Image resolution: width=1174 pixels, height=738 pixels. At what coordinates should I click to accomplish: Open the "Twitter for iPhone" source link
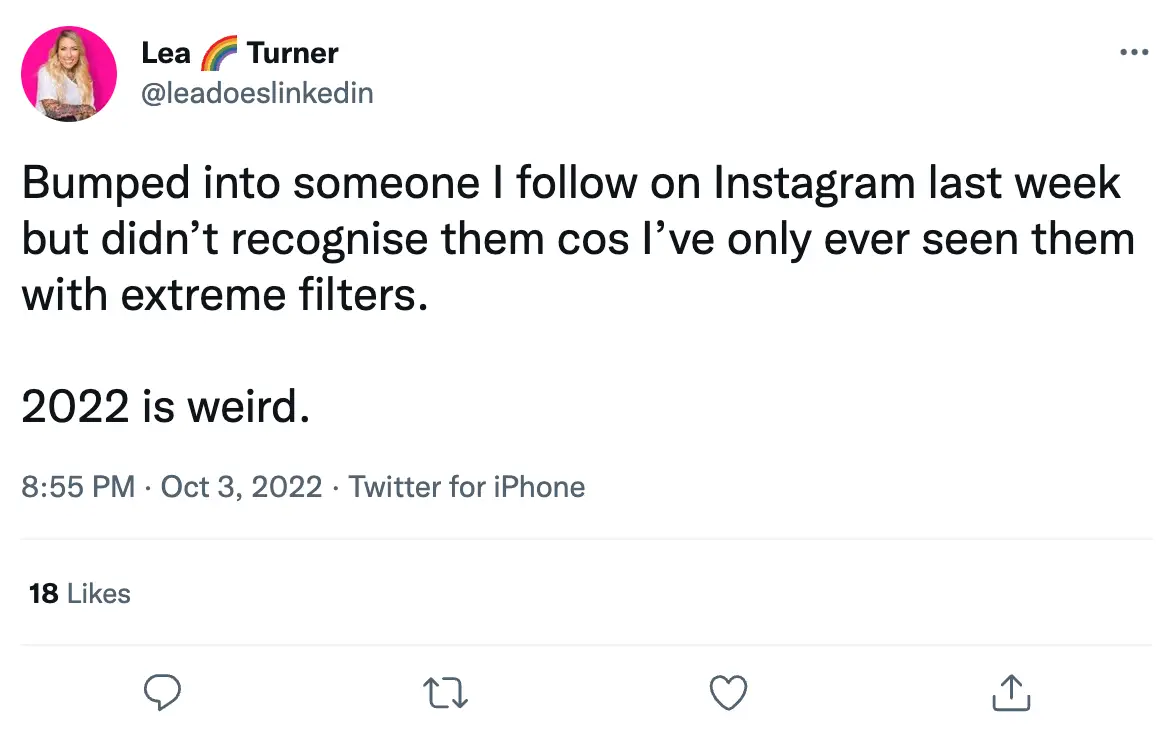[x=467, y=487]
